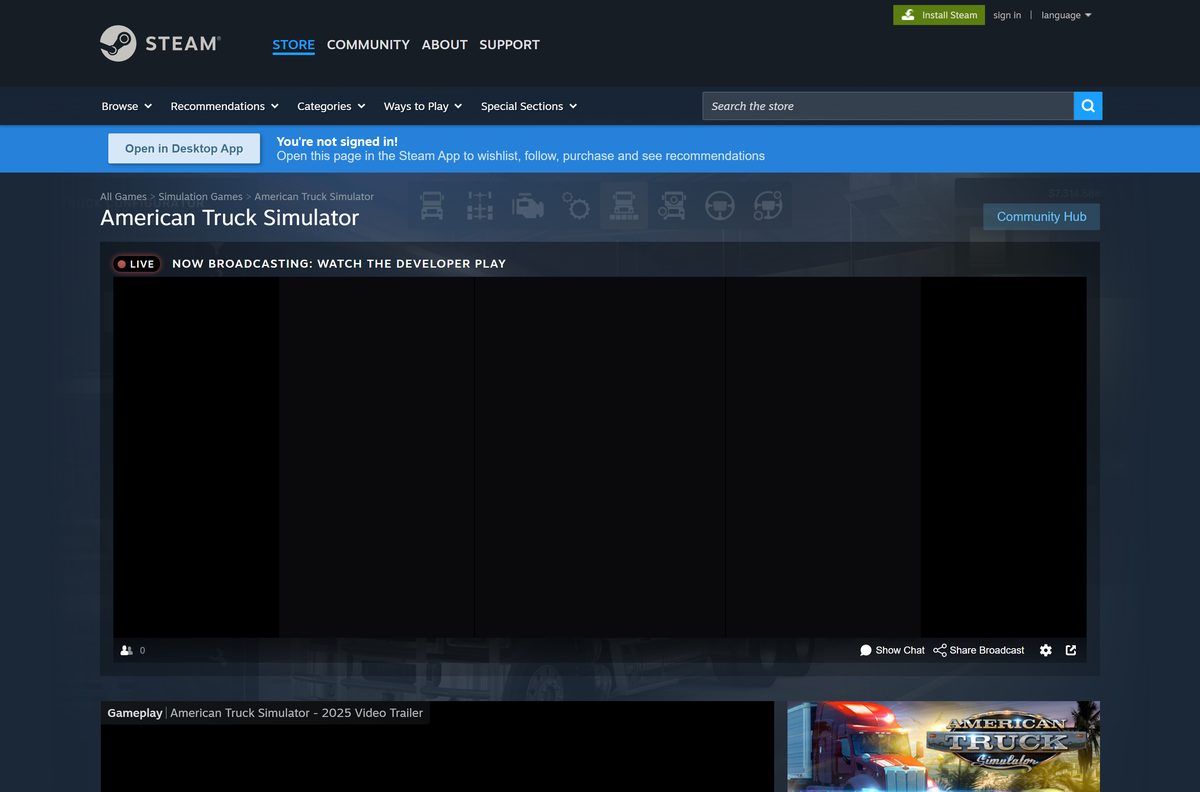The height and width of the screenshot is (792, 1200).
Task: Open the ABOUT page
Action: click(444, 45)
